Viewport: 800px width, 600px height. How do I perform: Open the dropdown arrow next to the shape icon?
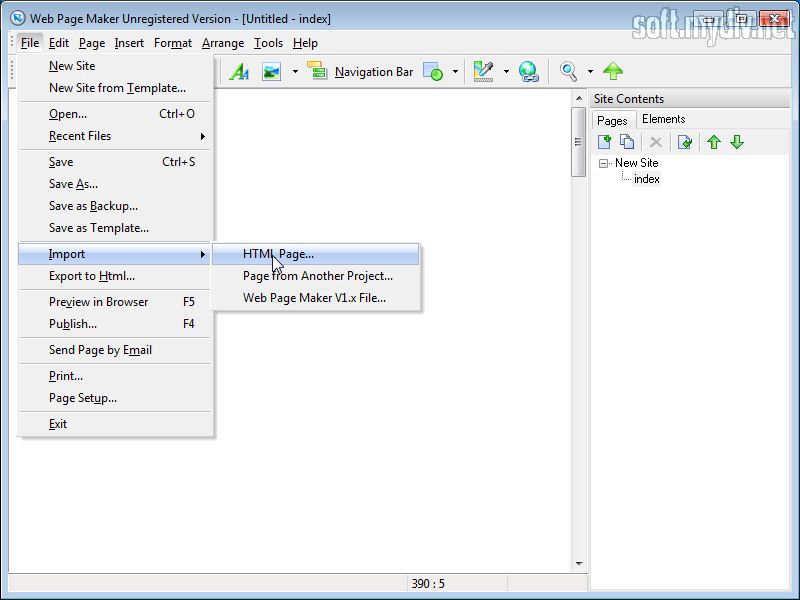pyautogui.click(x=455, y=71)
